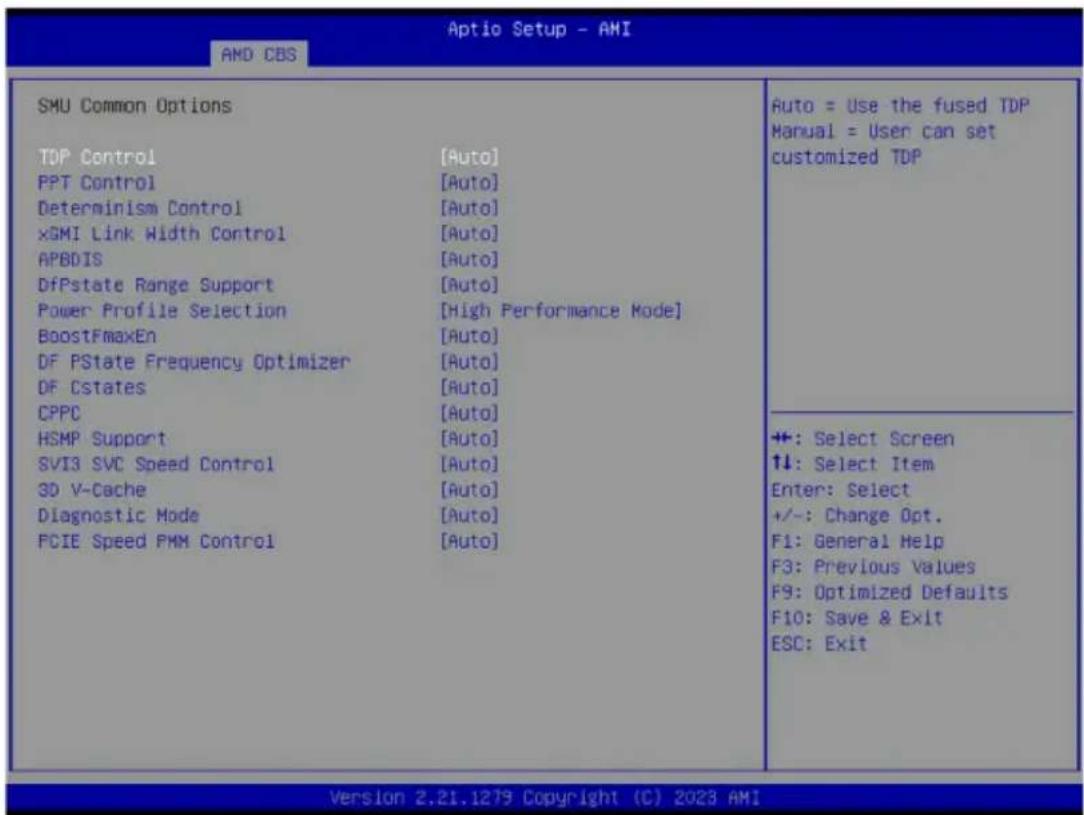Click the F1: General Help hint
1084x815 pixels.
[x=857, y=541]
